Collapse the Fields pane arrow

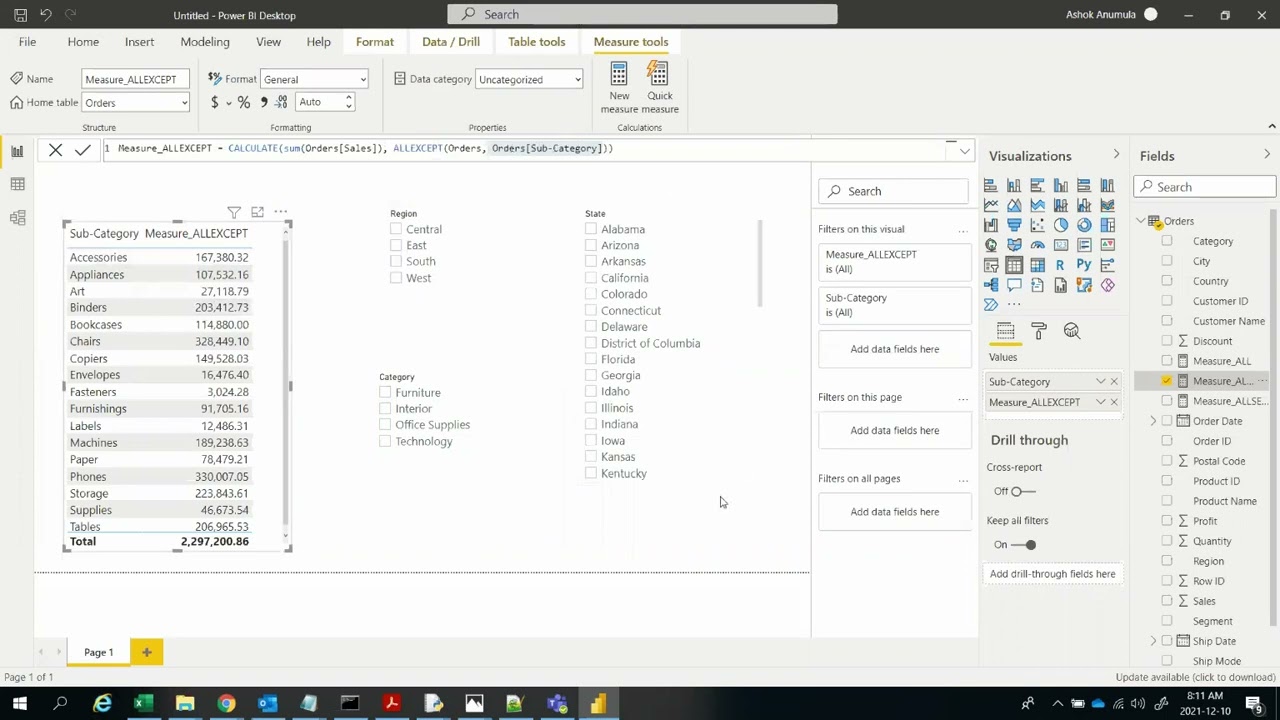point(1267,155)
